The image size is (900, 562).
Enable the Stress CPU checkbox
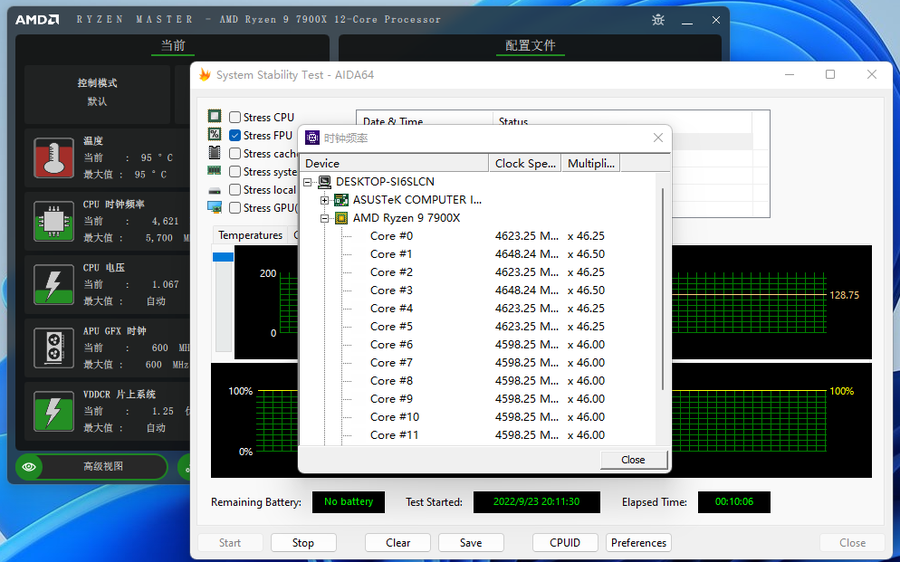235,118
